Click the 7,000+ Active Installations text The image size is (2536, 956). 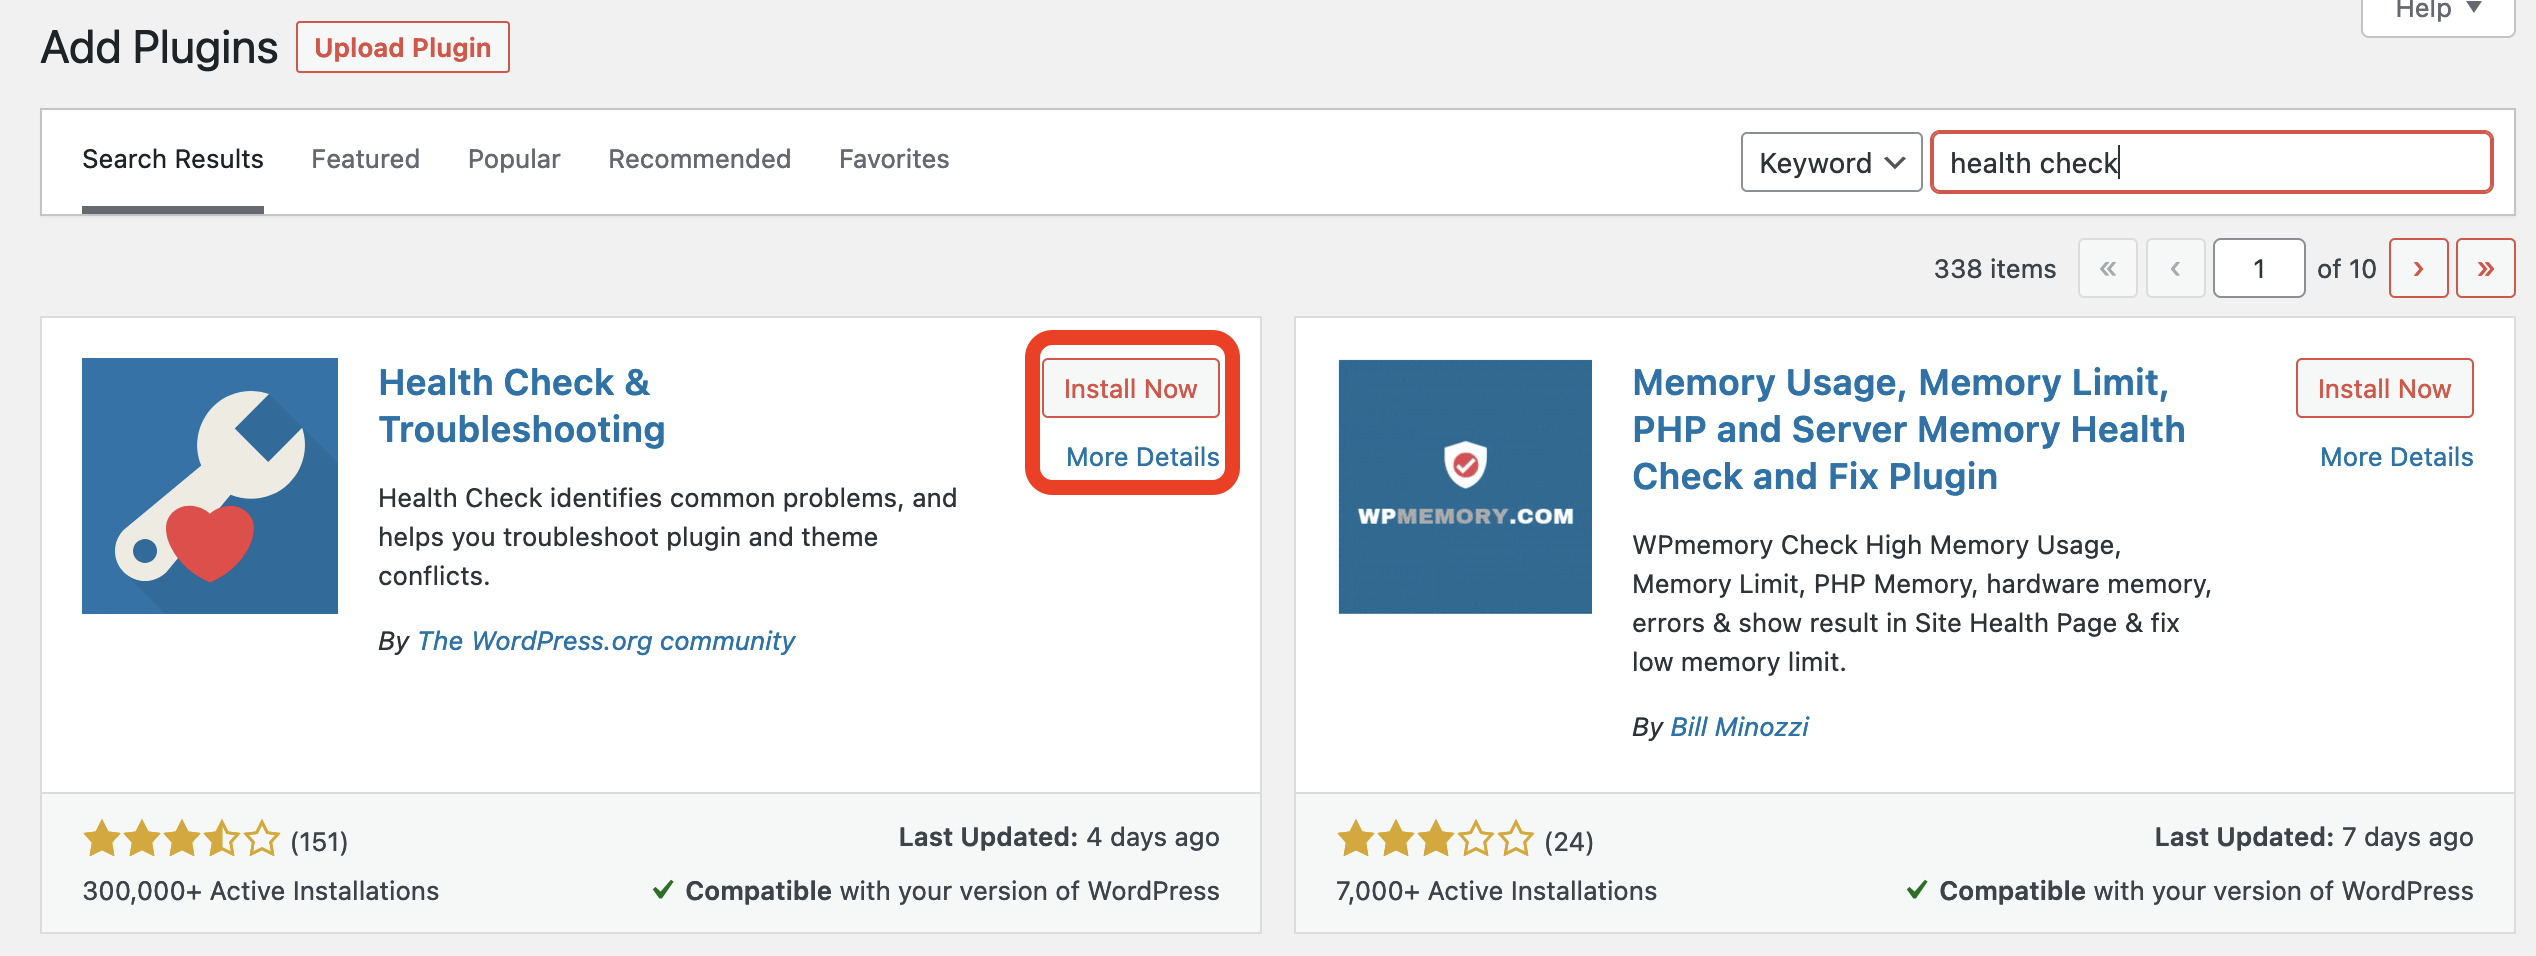tap(1496, 890)
